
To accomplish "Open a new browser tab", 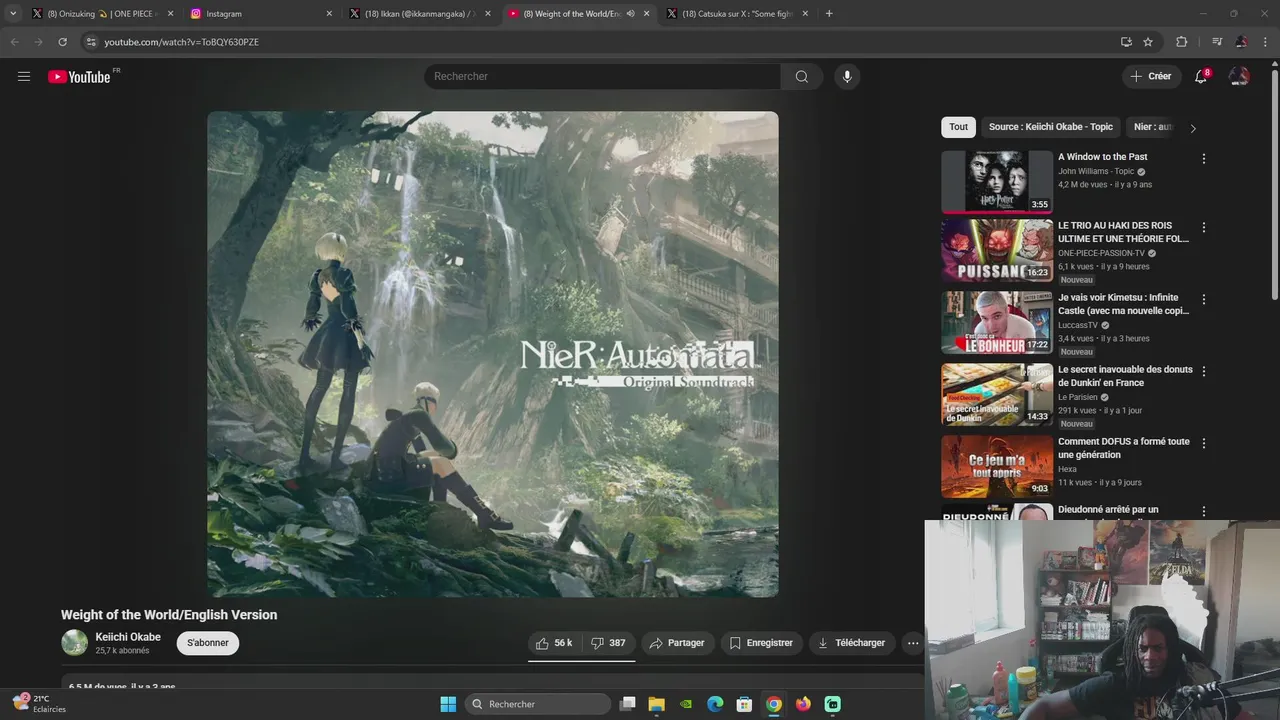I will (829, 14).
